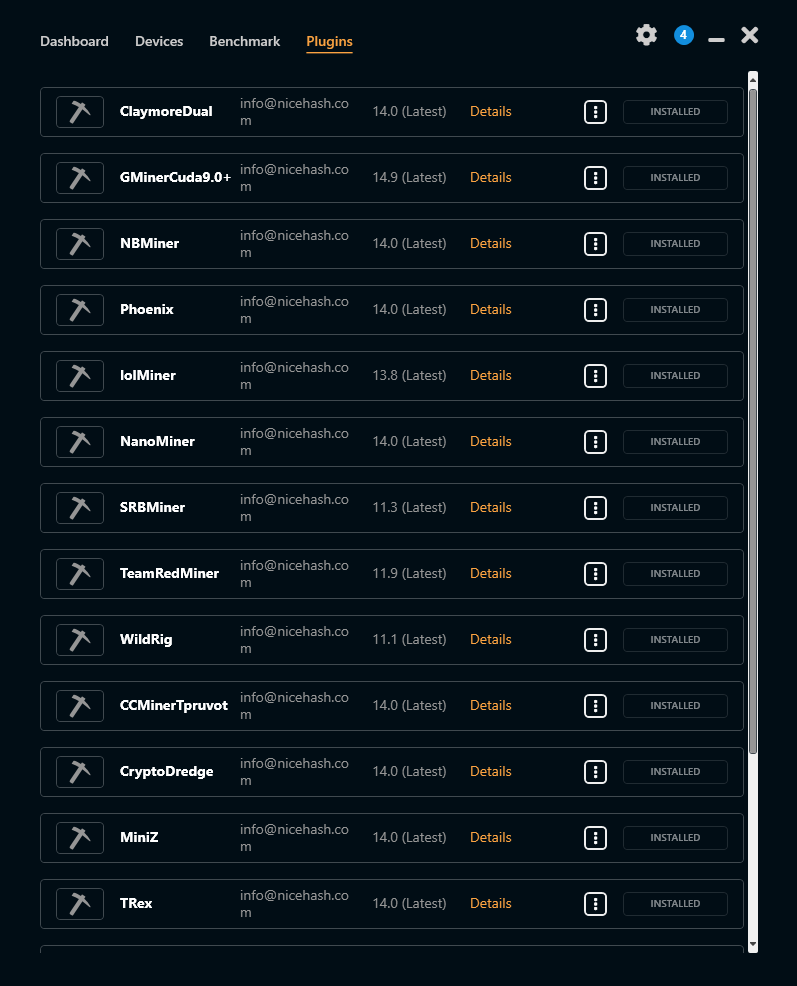Click the INSTALLED button for CCMinerTpruvot

point(675,706)
